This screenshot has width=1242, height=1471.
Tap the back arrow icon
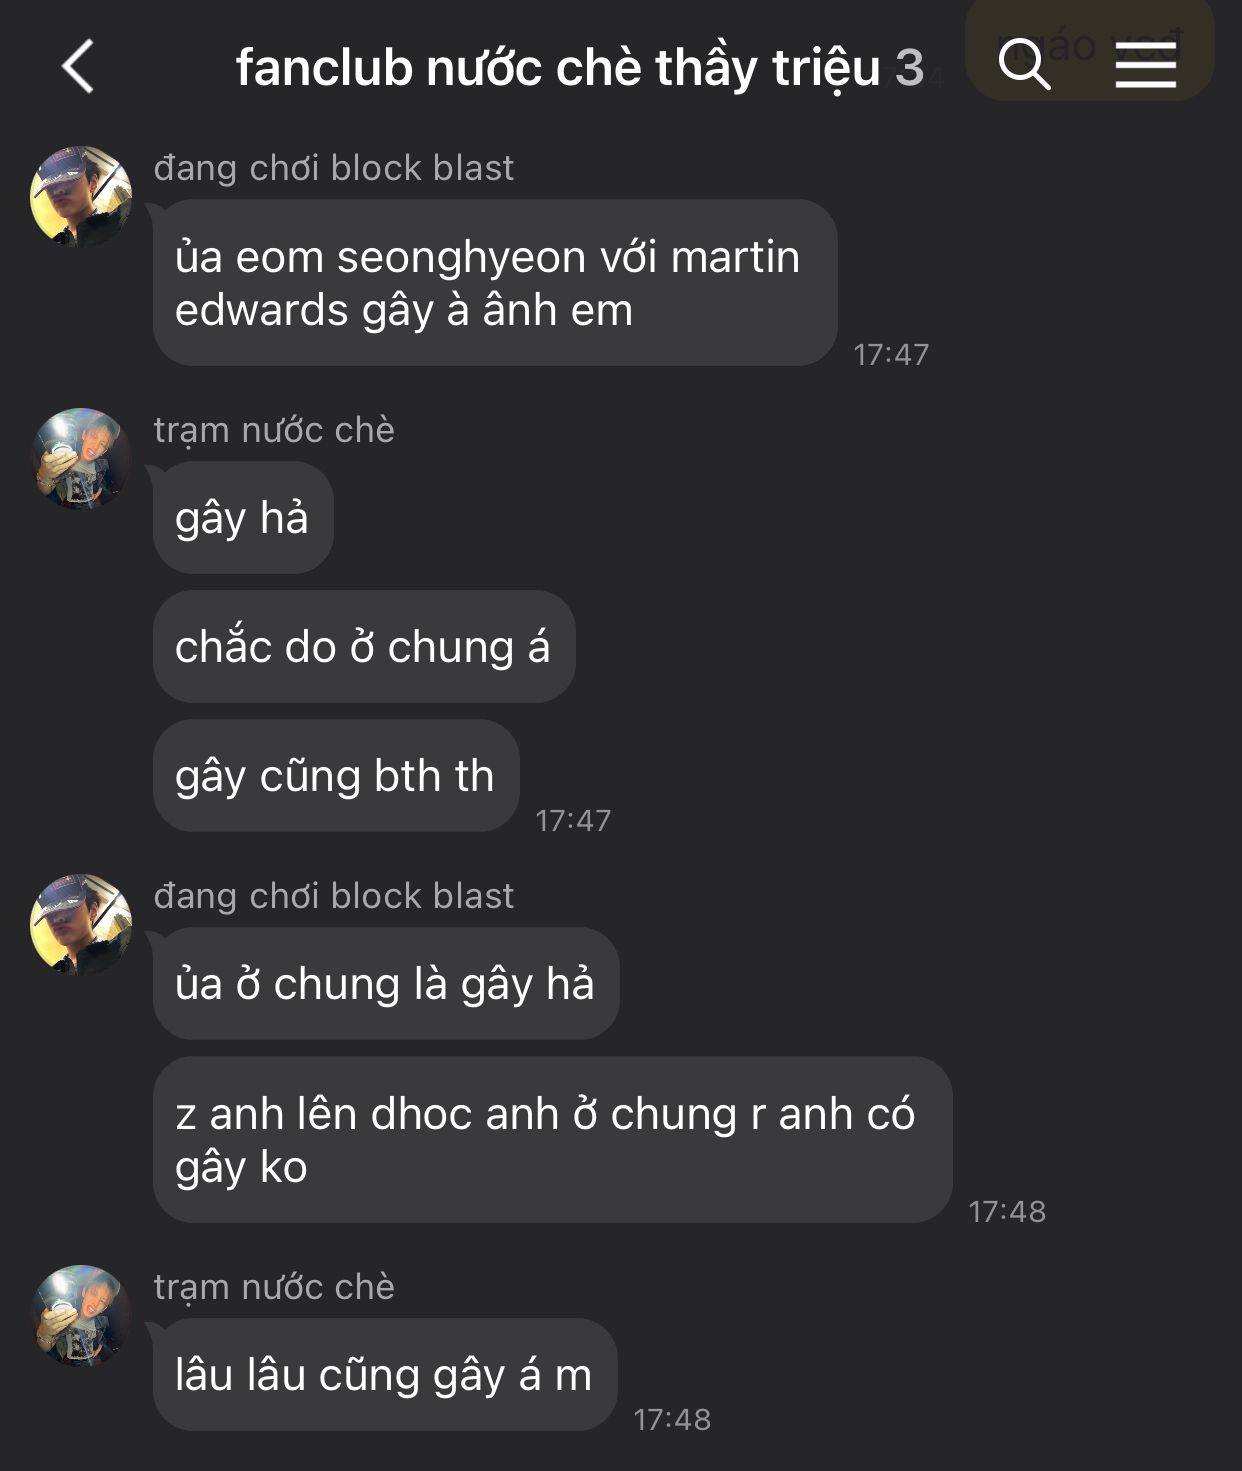click(x=78, y=67)
